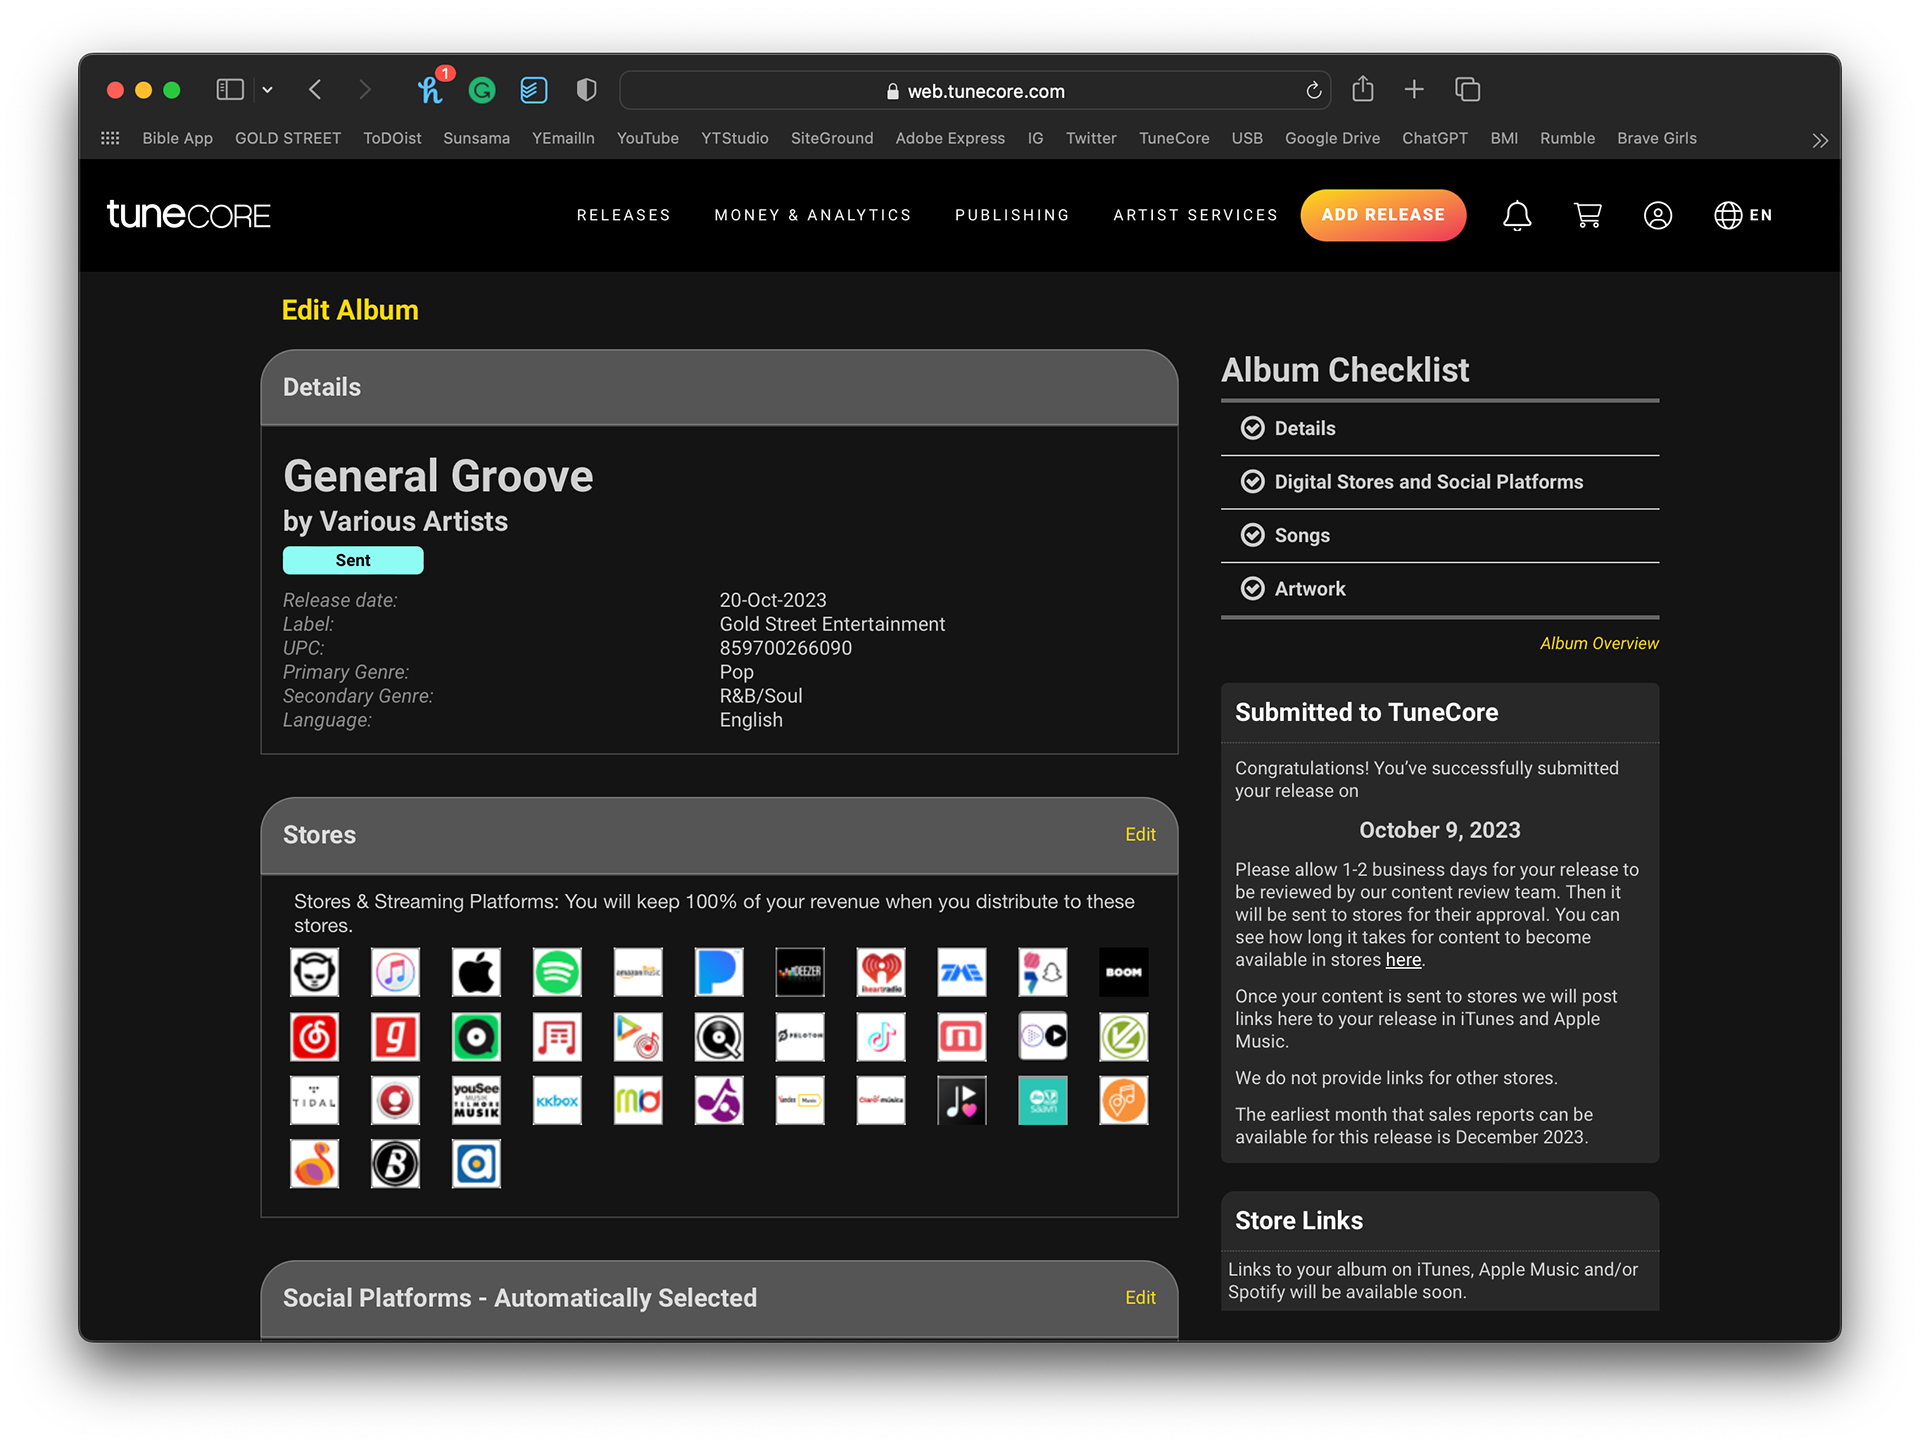Click the Spotify store icon
Screen dimensions: 1920x1446
coord(557,972)
